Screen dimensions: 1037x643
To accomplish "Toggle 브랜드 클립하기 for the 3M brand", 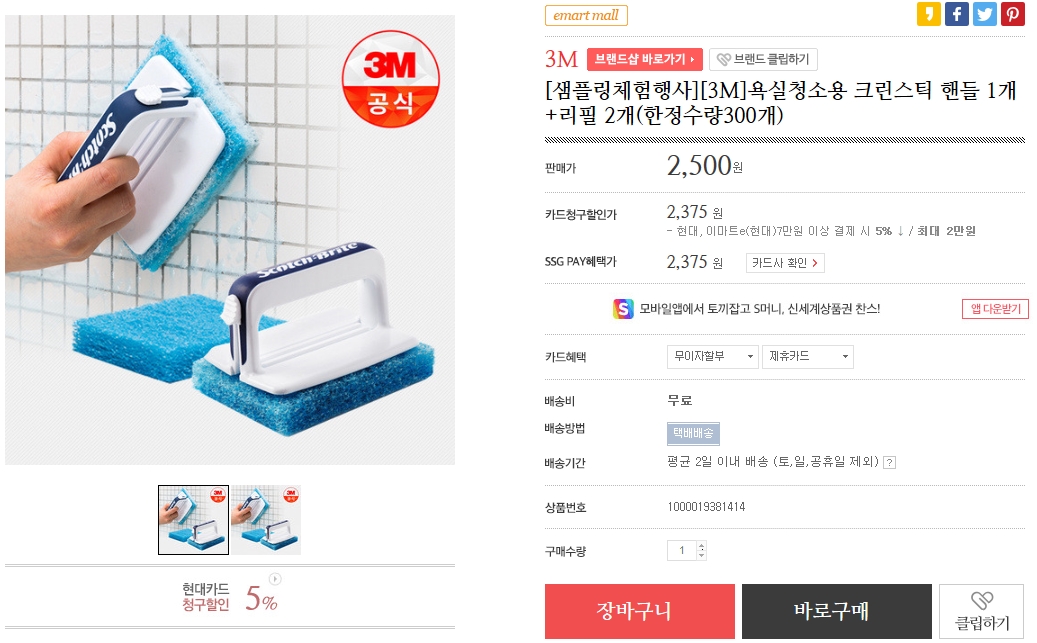I will (763, 59).
